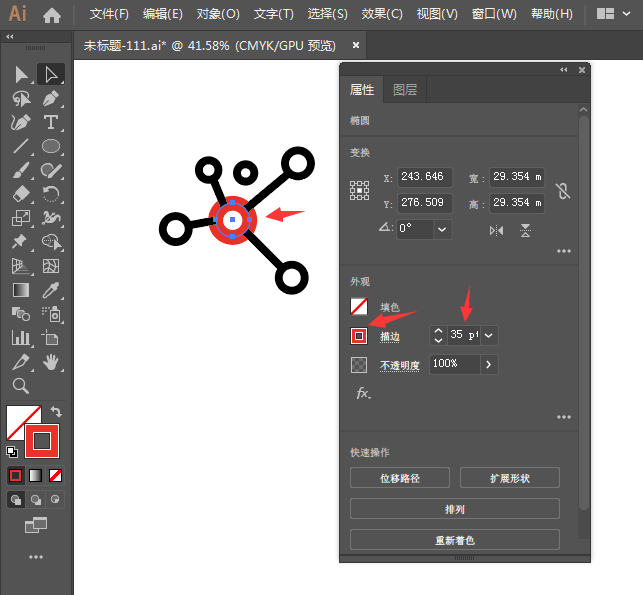Select the Eraser tool
This screenshot has width=643, height=595.
[21, 194]
